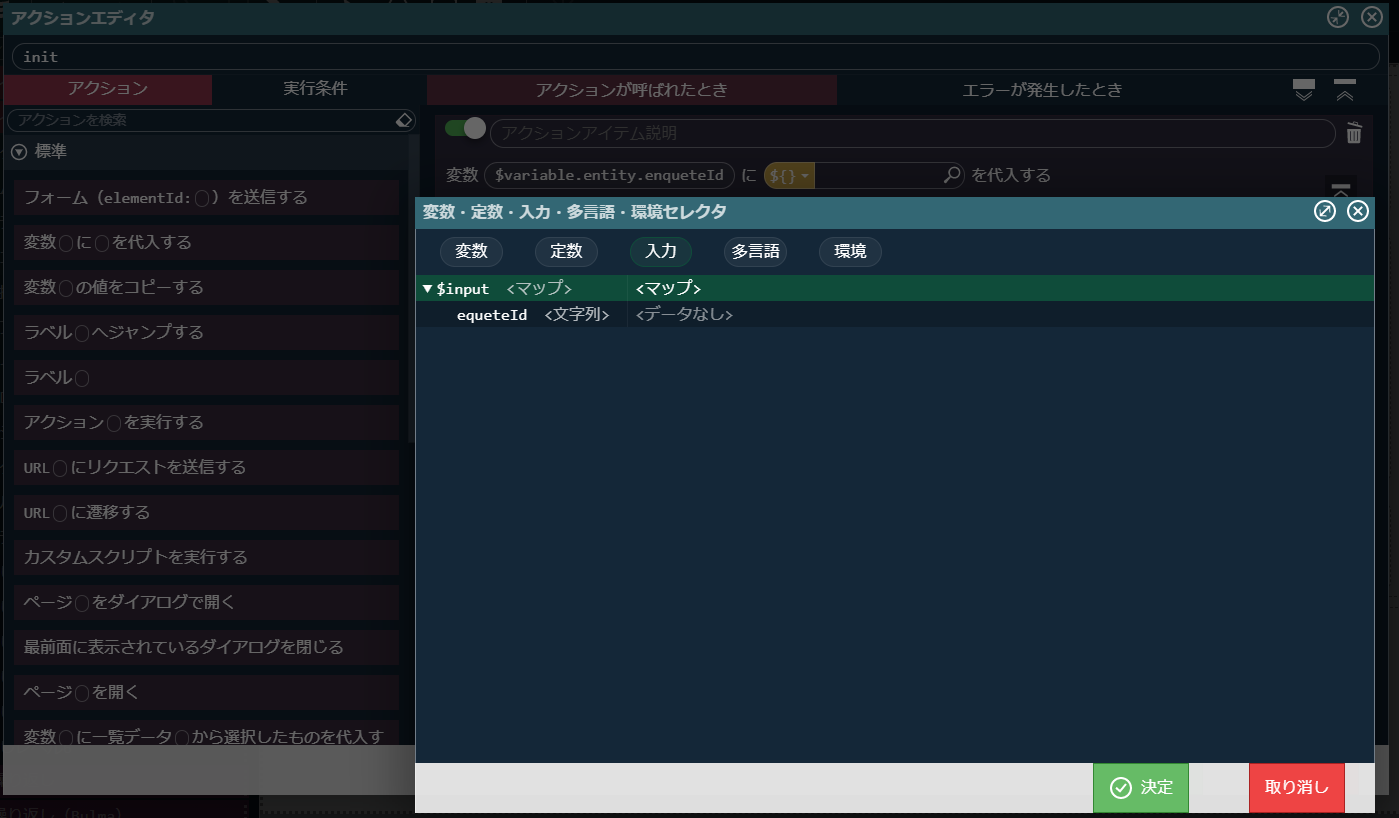Click the eraser icon in action search
The width and height of the screenshot is (1399, 818).
(404, 120)
